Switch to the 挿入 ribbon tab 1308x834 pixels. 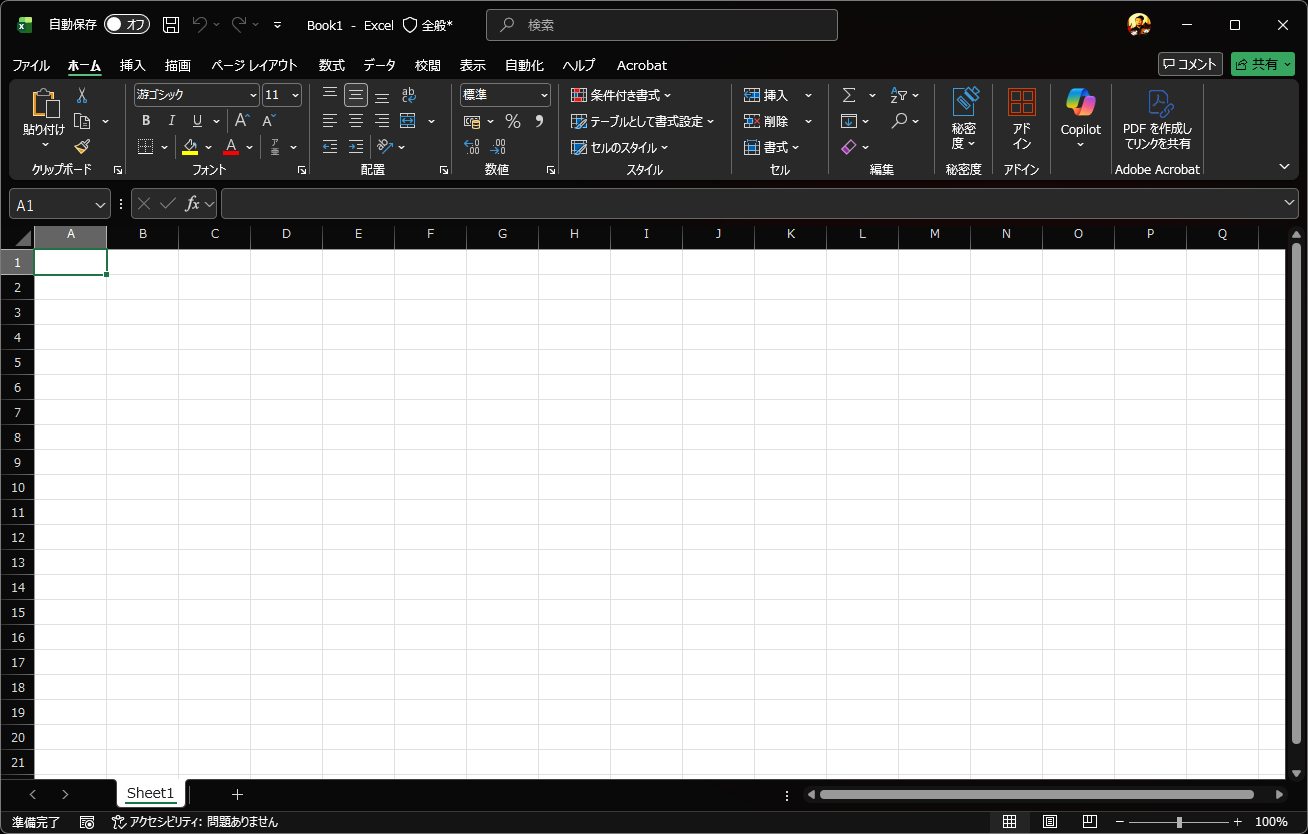[132, 65]
